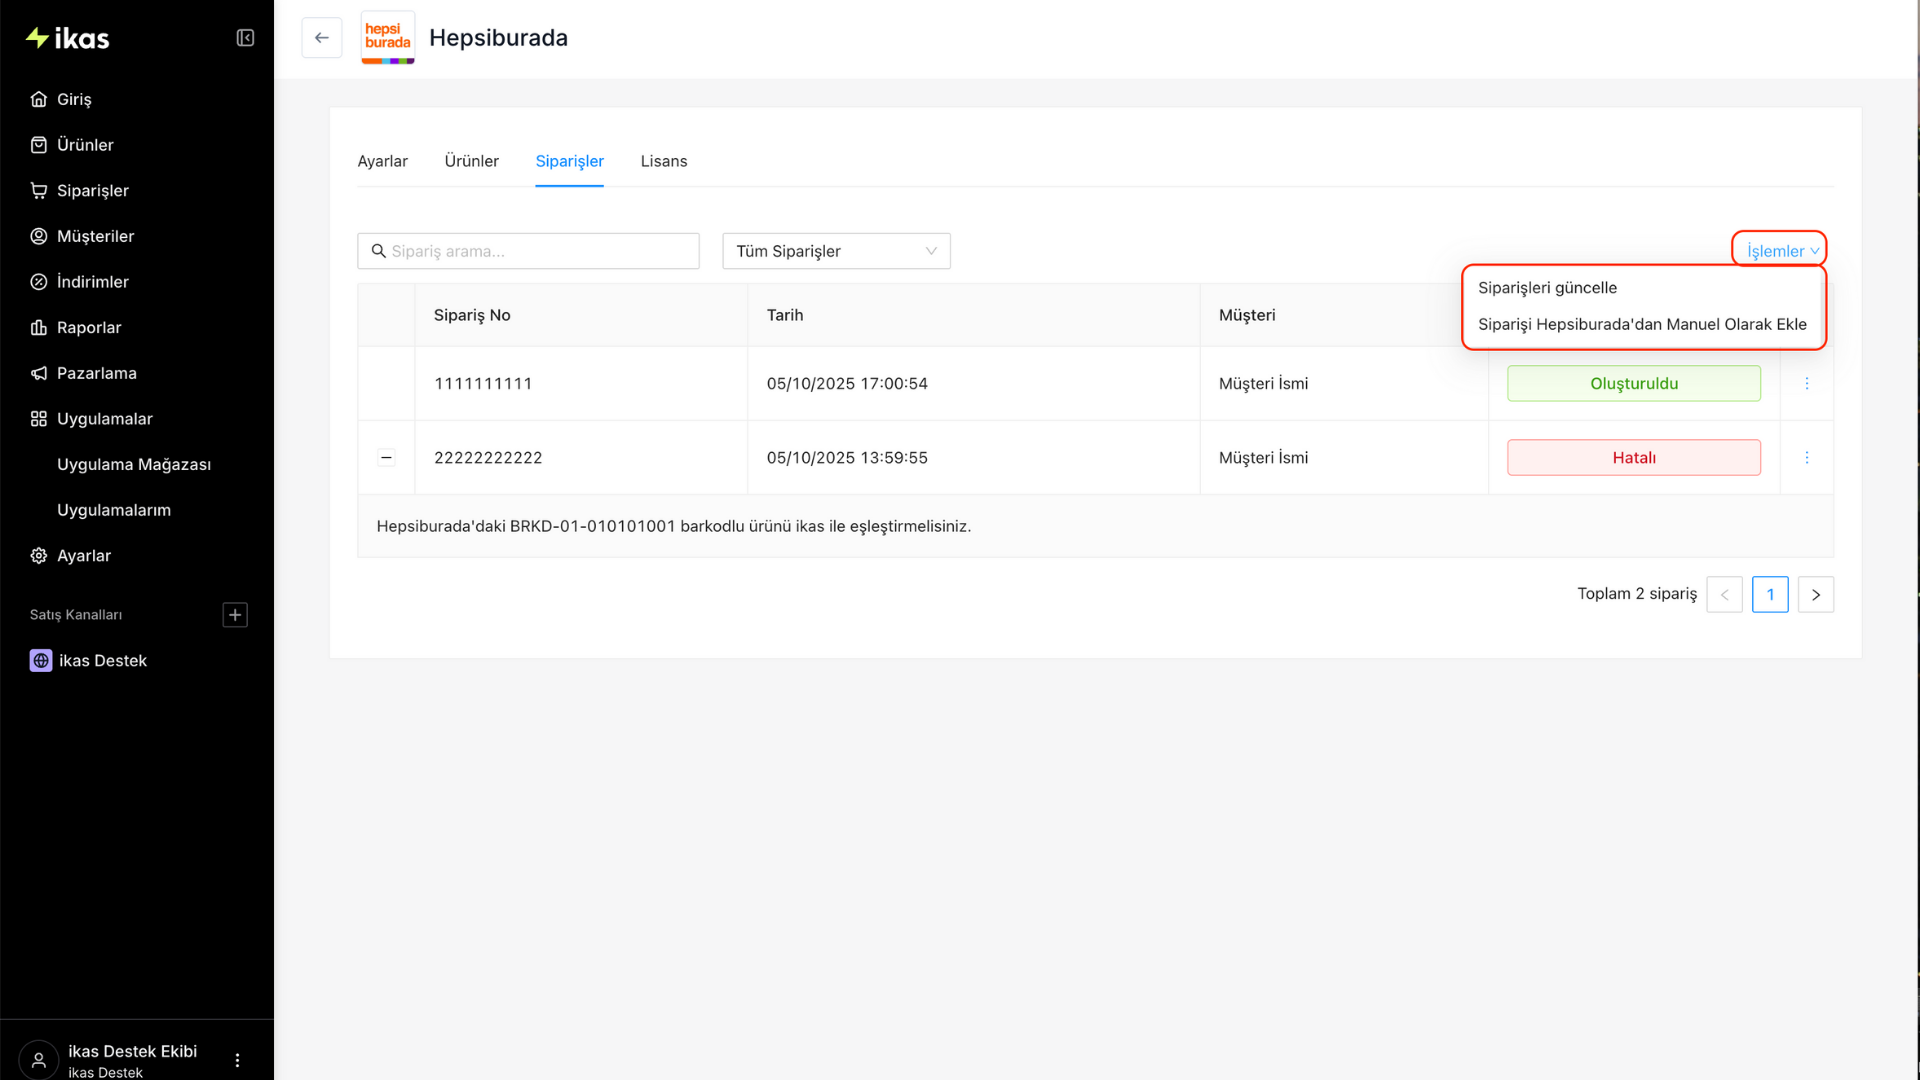Click the Ayarlar gear icon in sidebar
Image resolution: width=1920 pixels, height=1080 pixels.
pyautogui.click(x=39, y=556)
